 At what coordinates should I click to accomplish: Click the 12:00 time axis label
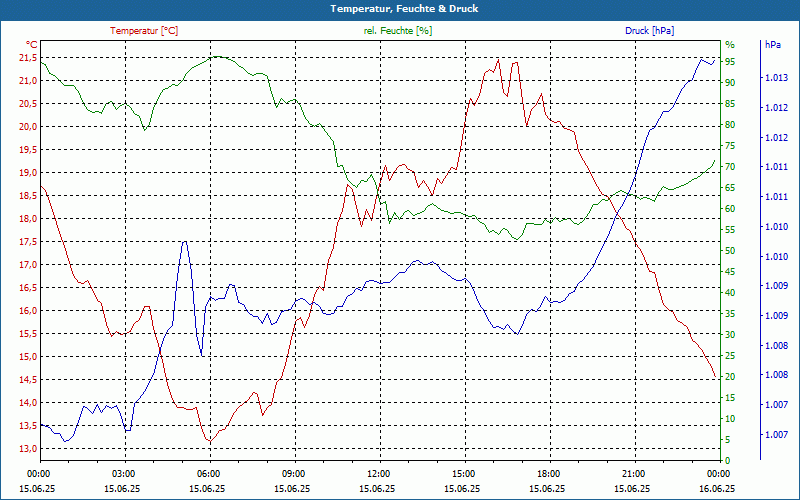(x=381, y=473)
